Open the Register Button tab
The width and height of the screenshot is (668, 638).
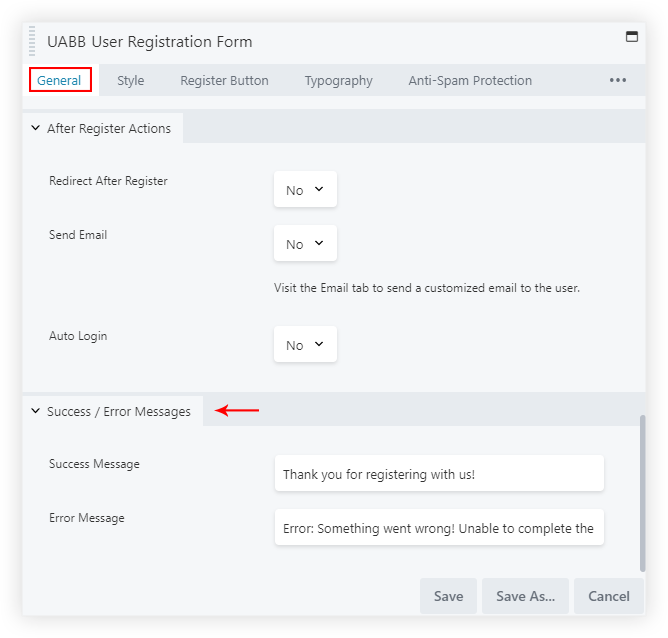tap(224, 81)
